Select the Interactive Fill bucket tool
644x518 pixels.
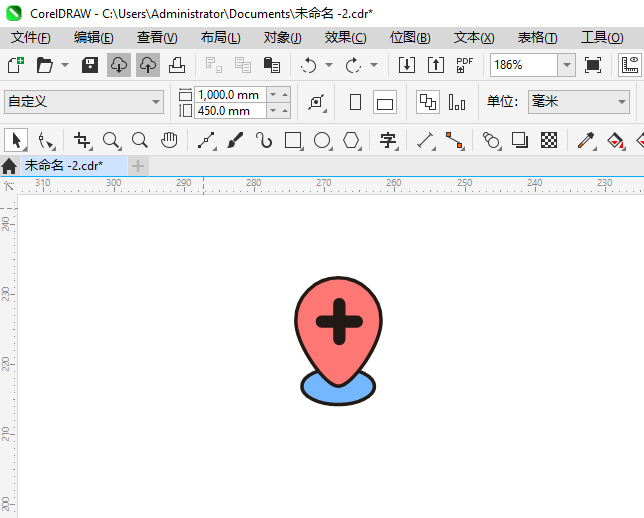[615, 140]
